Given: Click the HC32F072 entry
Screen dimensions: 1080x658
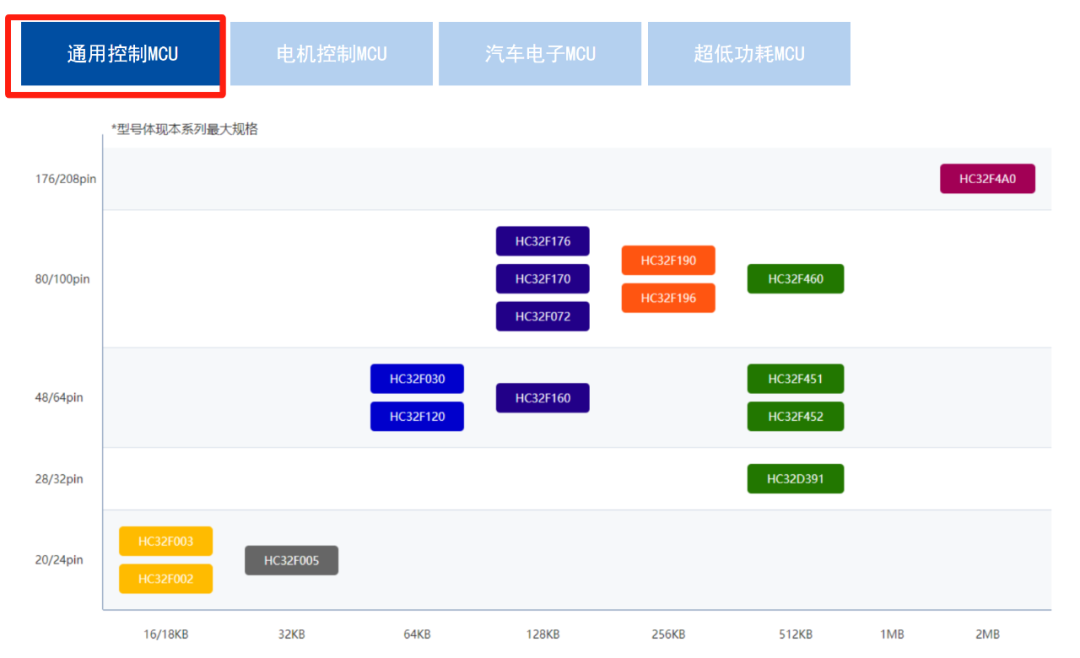Looking at the screenshot, I should 542,316.
